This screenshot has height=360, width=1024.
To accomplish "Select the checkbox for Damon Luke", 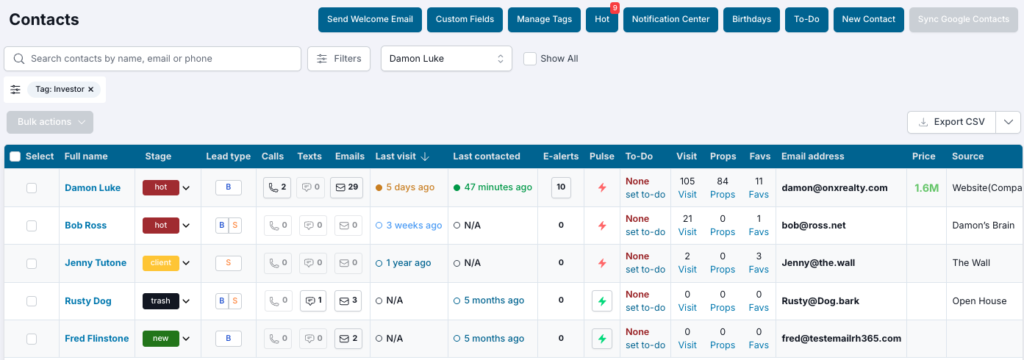I will (x=31, y=188).
